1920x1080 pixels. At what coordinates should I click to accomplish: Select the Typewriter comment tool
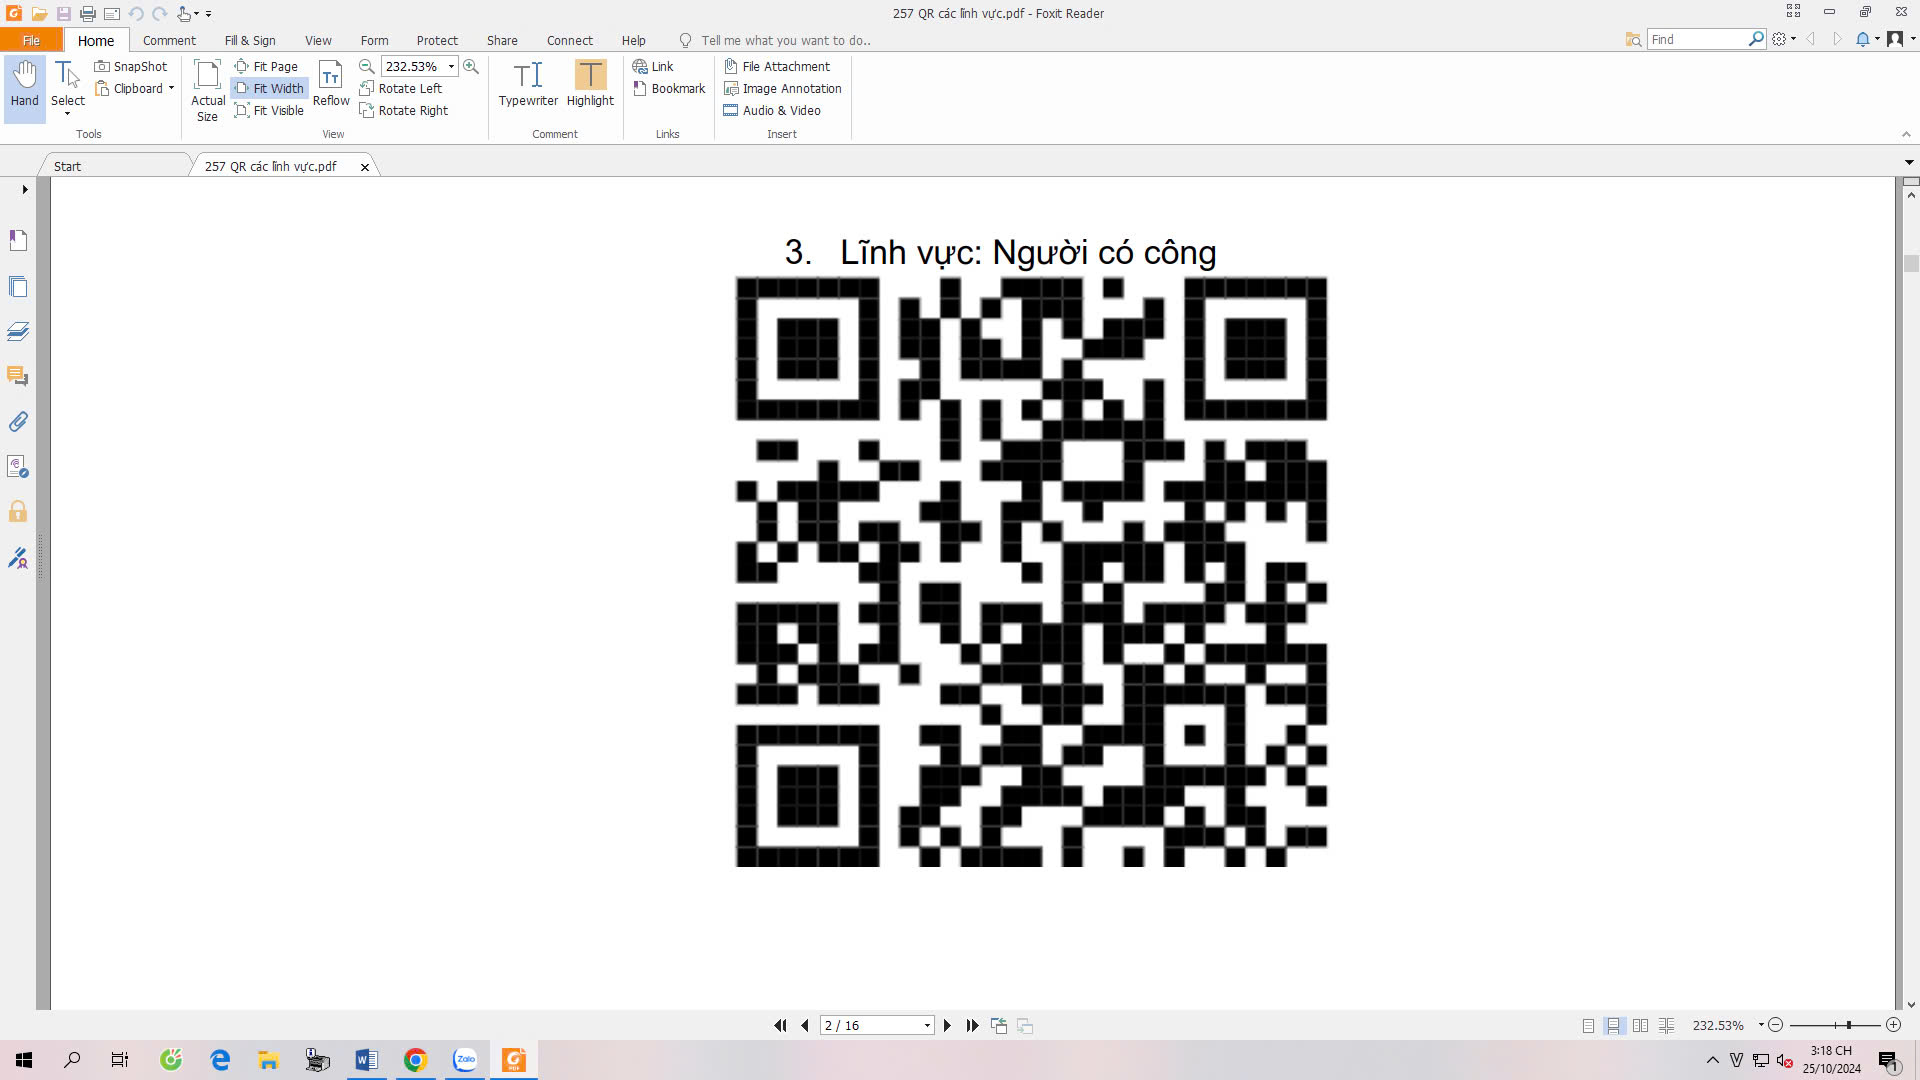528,84
